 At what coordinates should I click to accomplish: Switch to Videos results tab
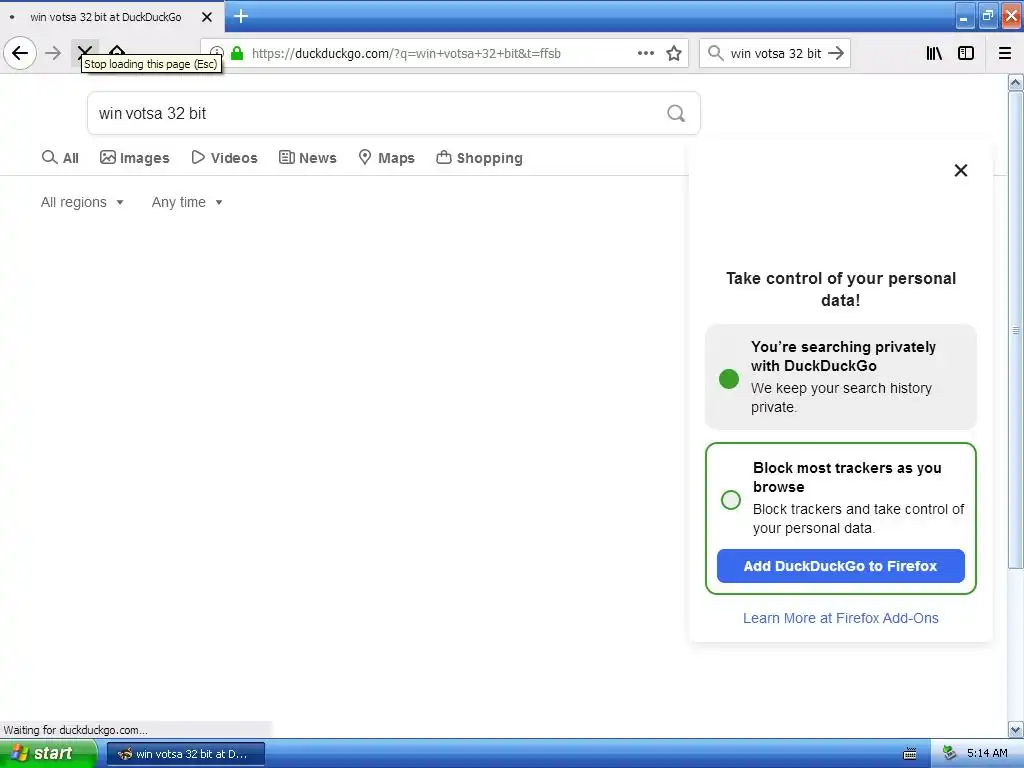point(225,158)
